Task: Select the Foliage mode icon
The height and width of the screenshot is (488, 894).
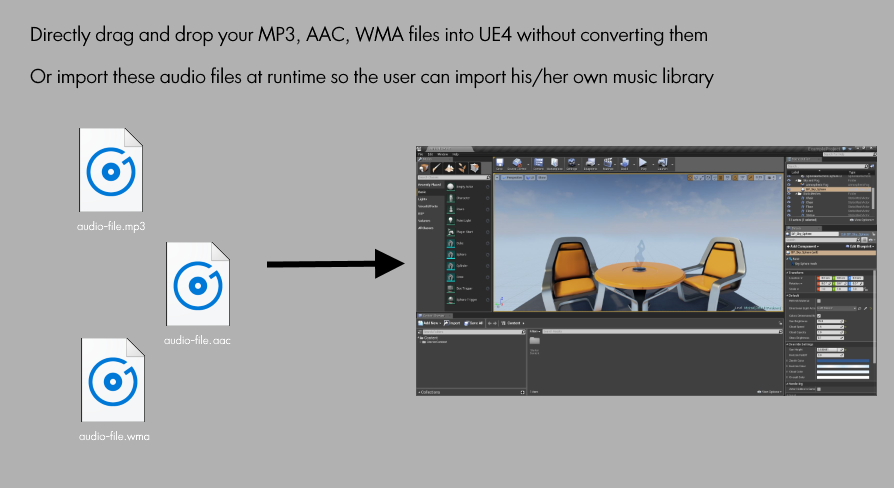Action: (462, 168)
